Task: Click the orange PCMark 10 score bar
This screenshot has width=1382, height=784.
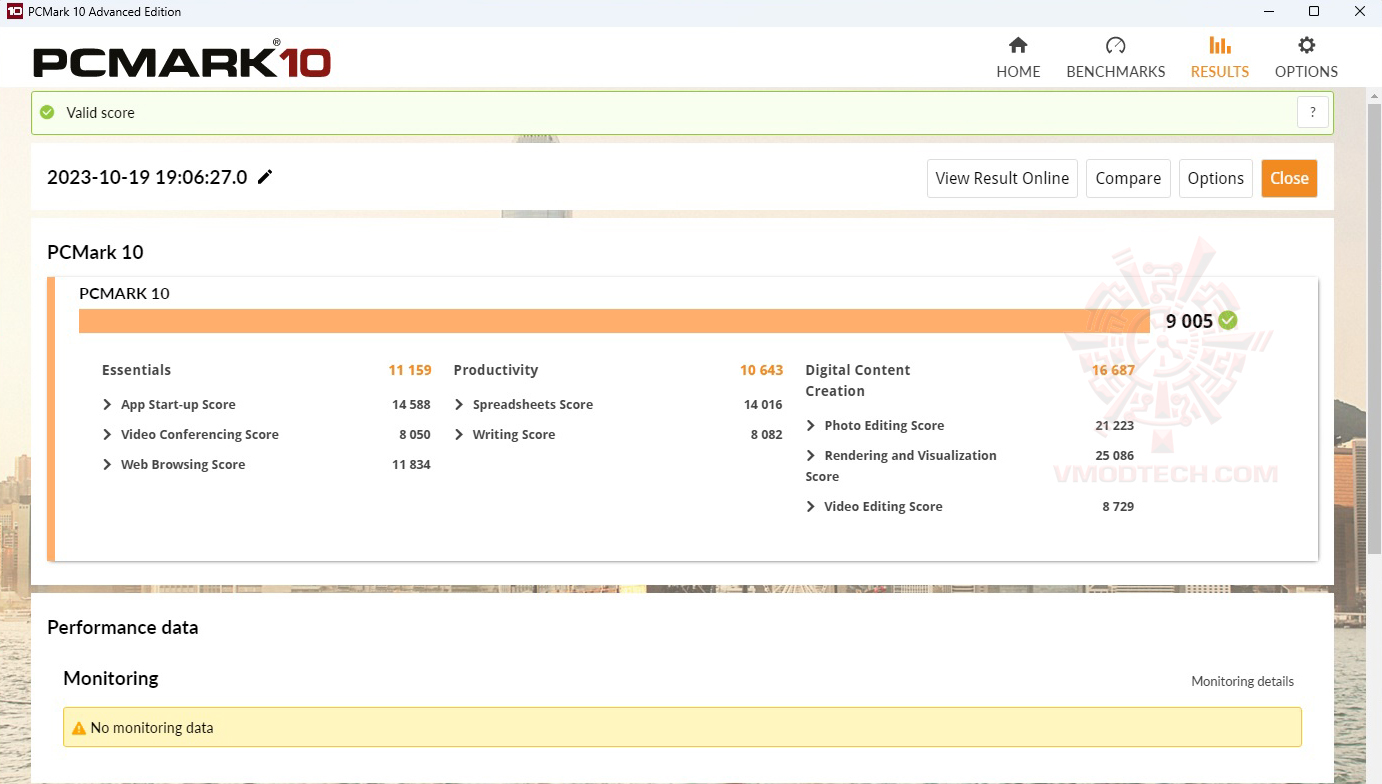Action: [x=614, y=321]
